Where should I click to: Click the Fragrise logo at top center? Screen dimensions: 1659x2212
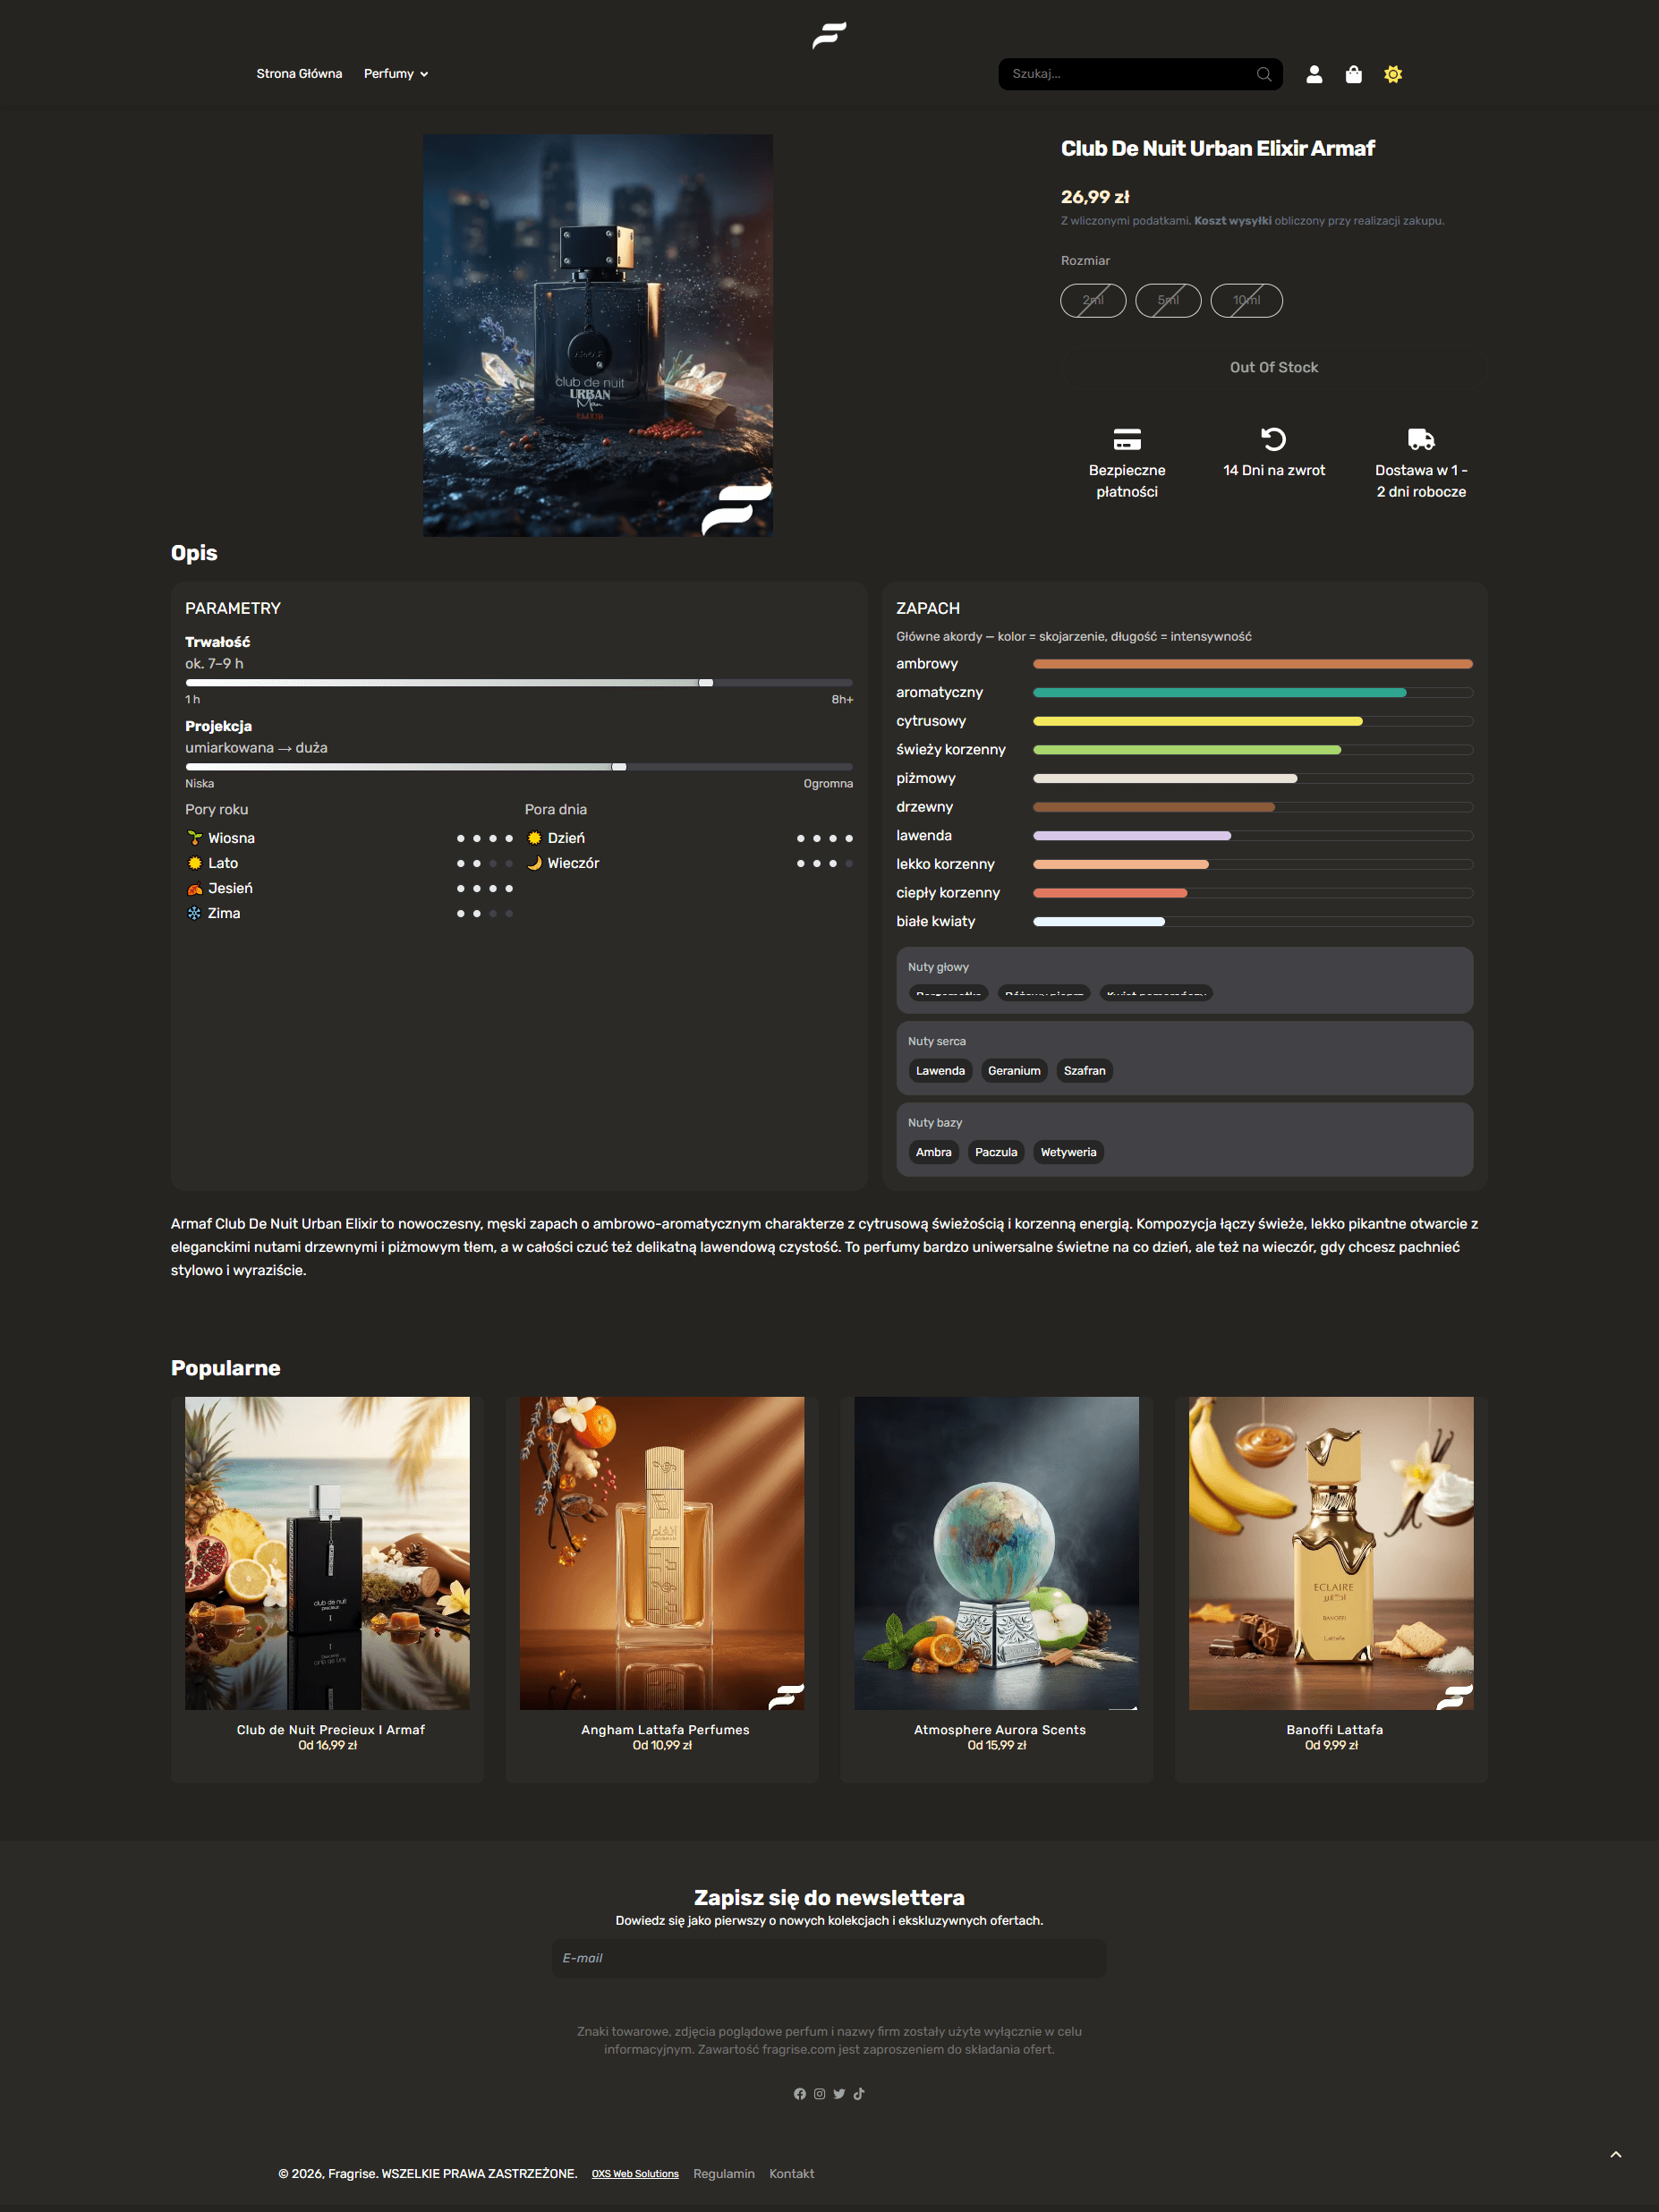pos(829,36)
